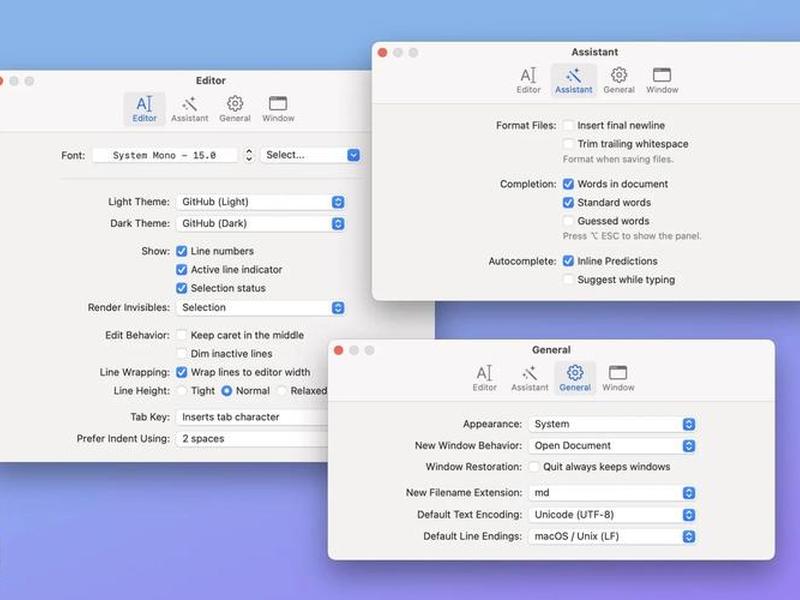This screenshot has height=600, width=800.
Task: Select Normal line height radio button
Action: (x=227, y=391)
